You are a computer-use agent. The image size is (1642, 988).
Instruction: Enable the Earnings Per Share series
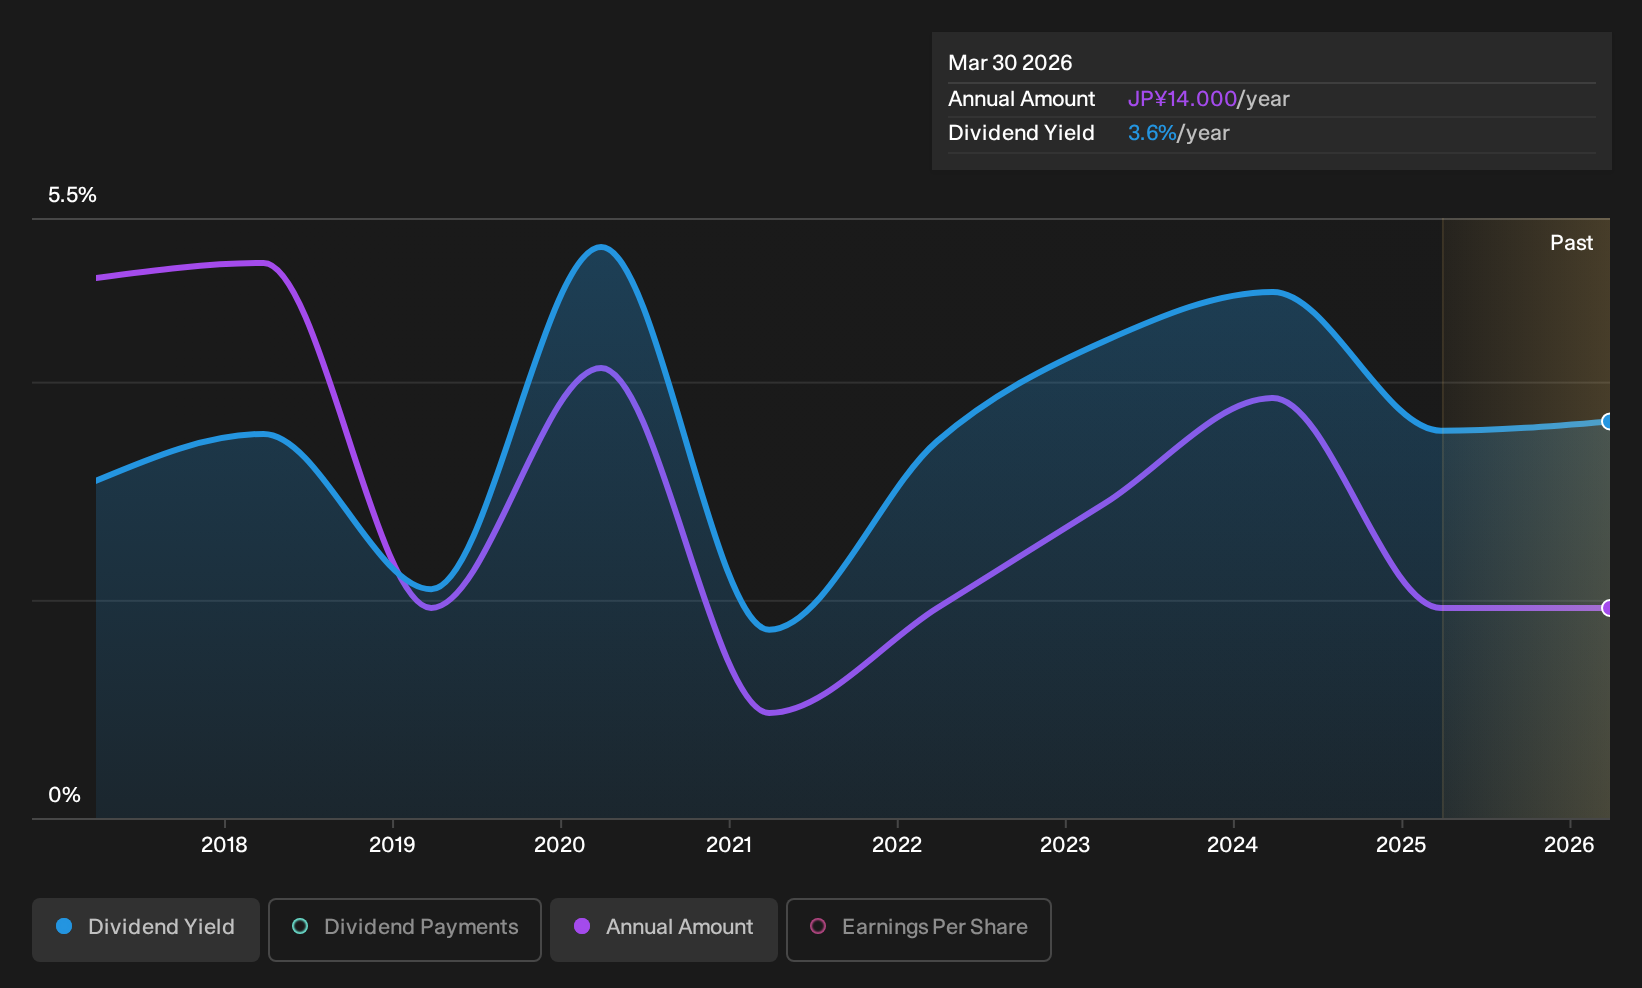point(919,929)
